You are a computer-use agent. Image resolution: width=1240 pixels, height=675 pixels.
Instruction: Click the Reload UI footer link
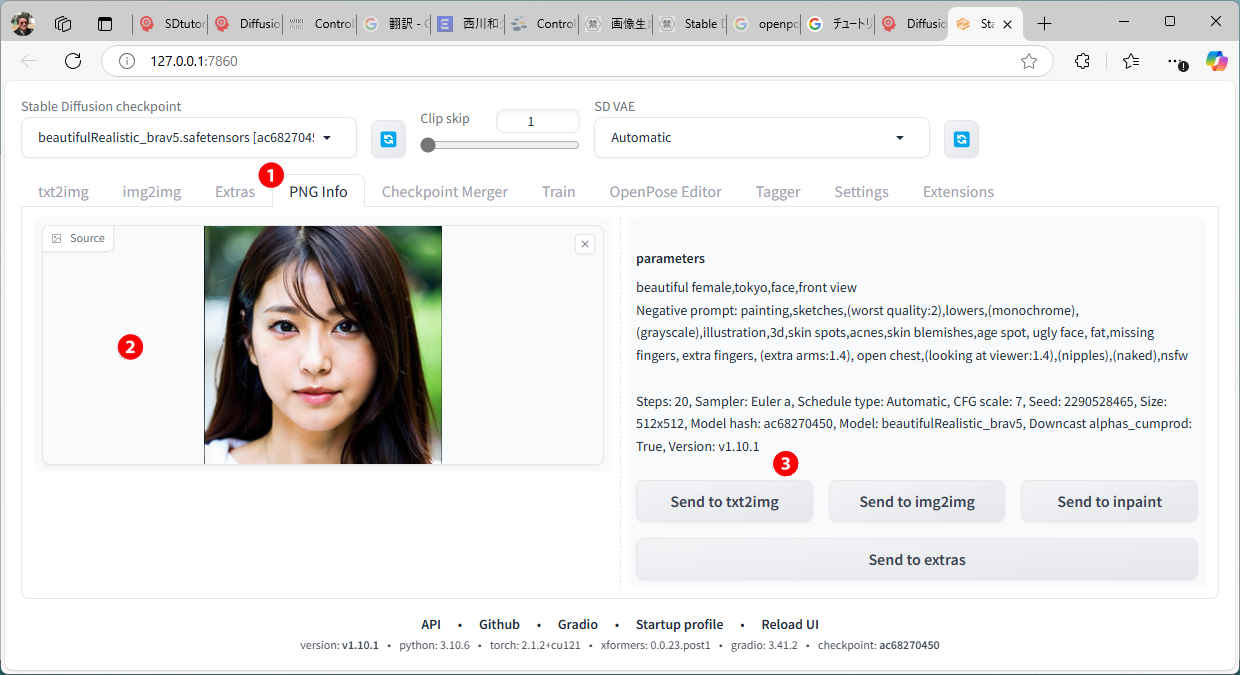790,624
